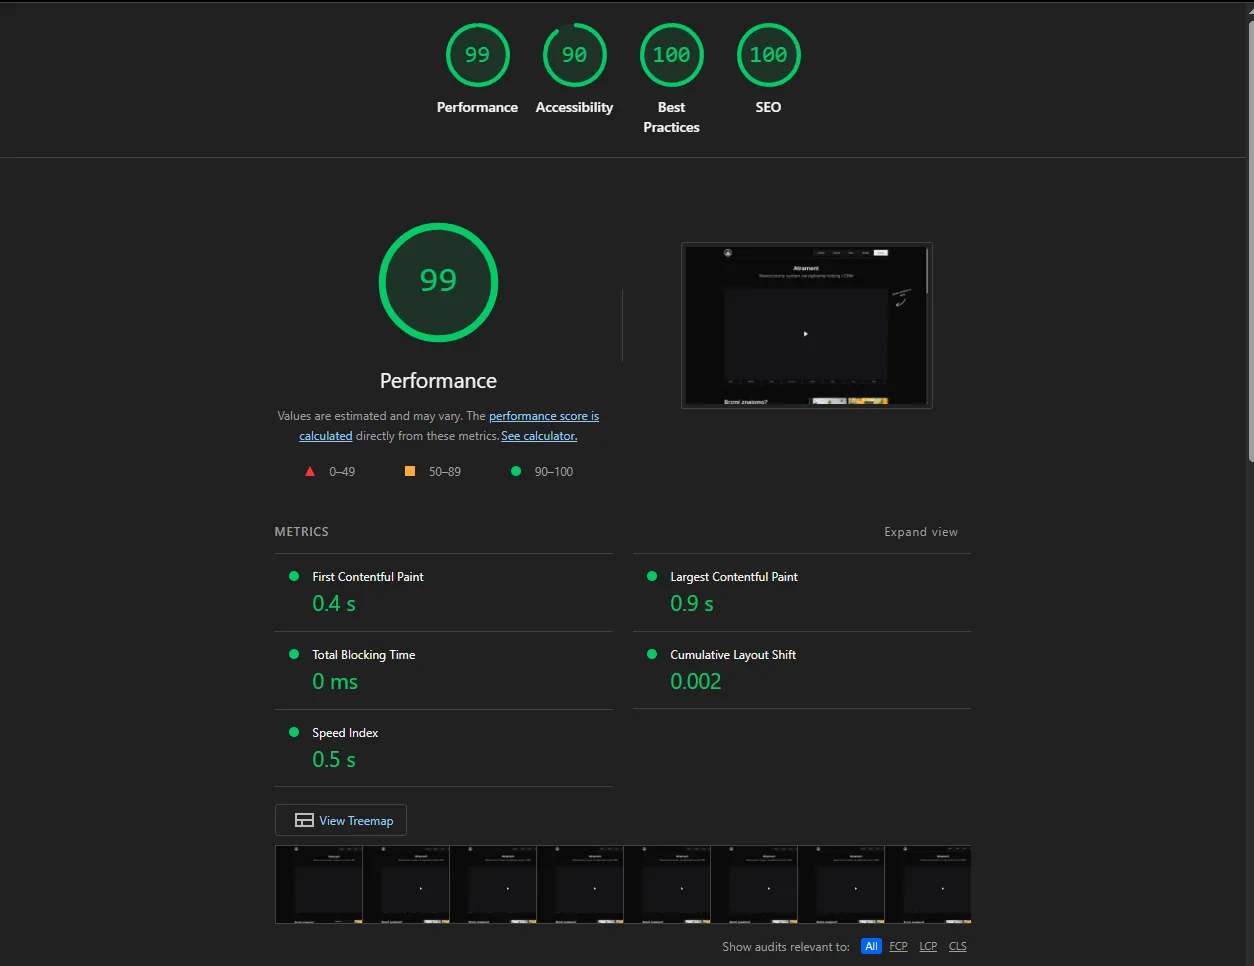Click the orange square 50–89 legend icon

click(x=410, y=471)
